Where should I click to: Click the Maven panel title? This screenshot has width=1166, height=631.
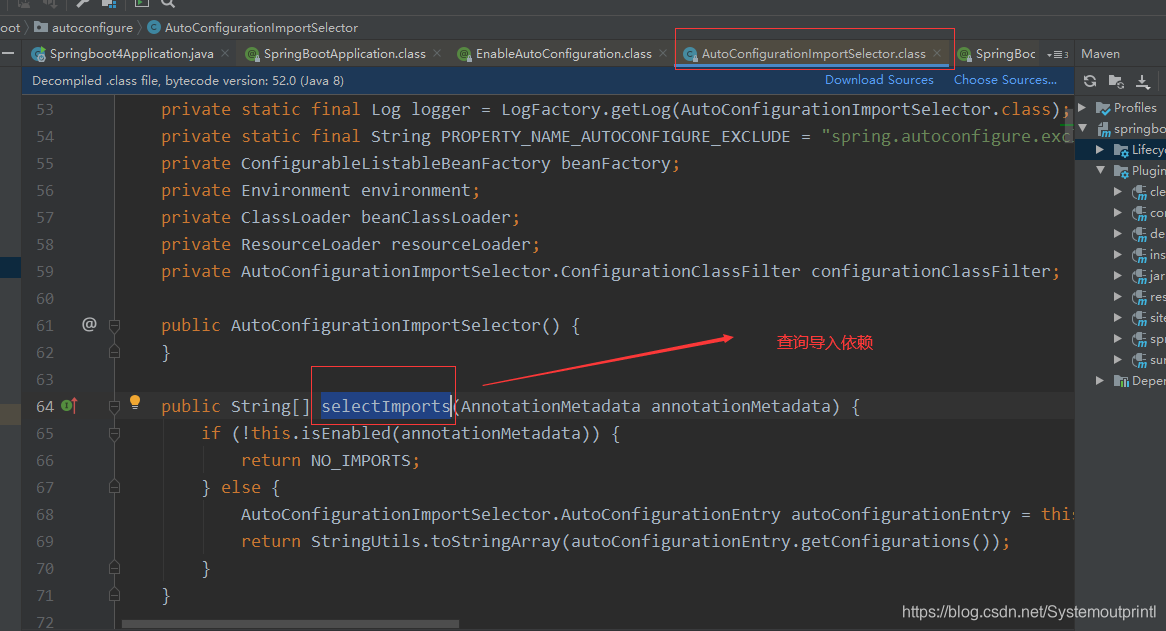click(1100, 54)
